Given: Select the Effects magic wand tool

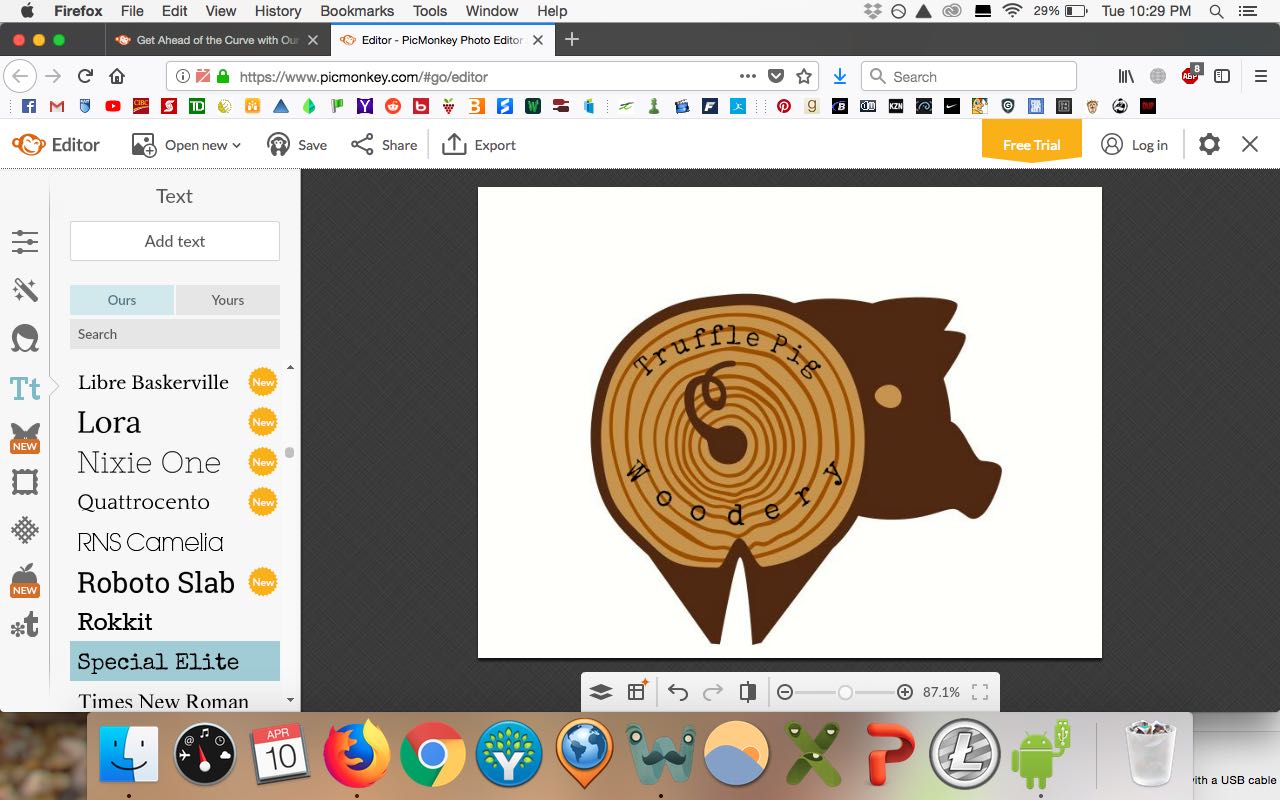Looking at the screenshot, I should click(x=25, y=290).
